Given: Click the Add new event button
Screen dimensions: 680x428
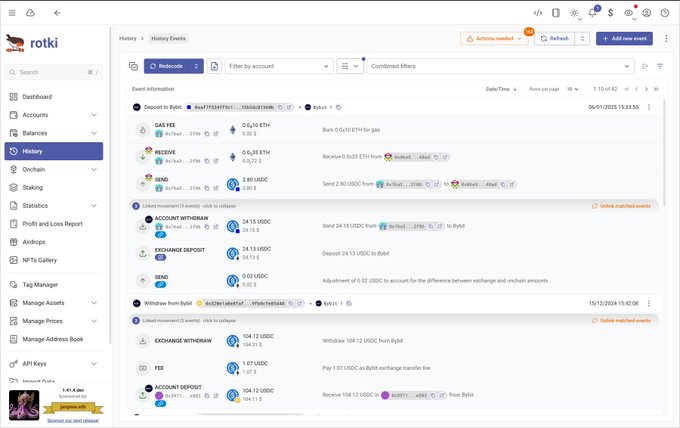Looking at the screenshot, I should click(x=624, y=39).
